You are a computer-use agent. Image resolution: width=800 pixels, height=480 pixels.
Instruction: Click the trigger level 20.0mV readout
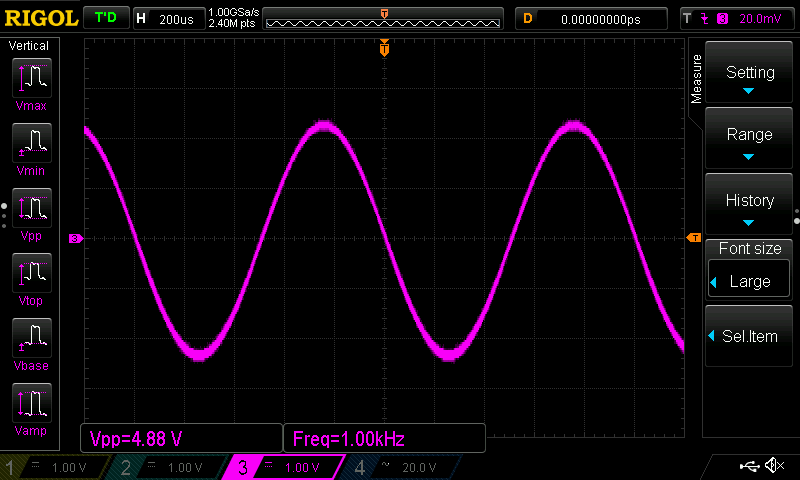click(760, 19)
